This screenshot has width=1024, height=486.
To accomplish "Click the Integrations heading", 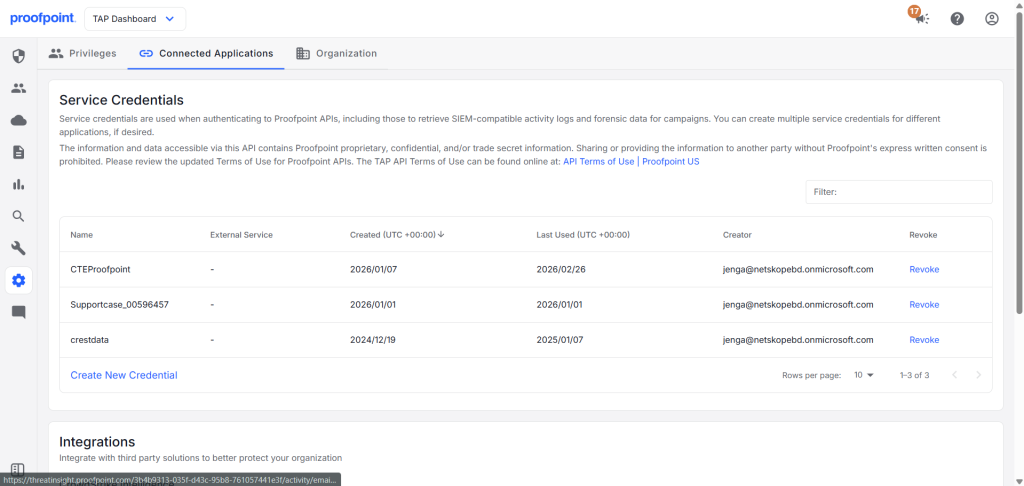I will 97,442.
